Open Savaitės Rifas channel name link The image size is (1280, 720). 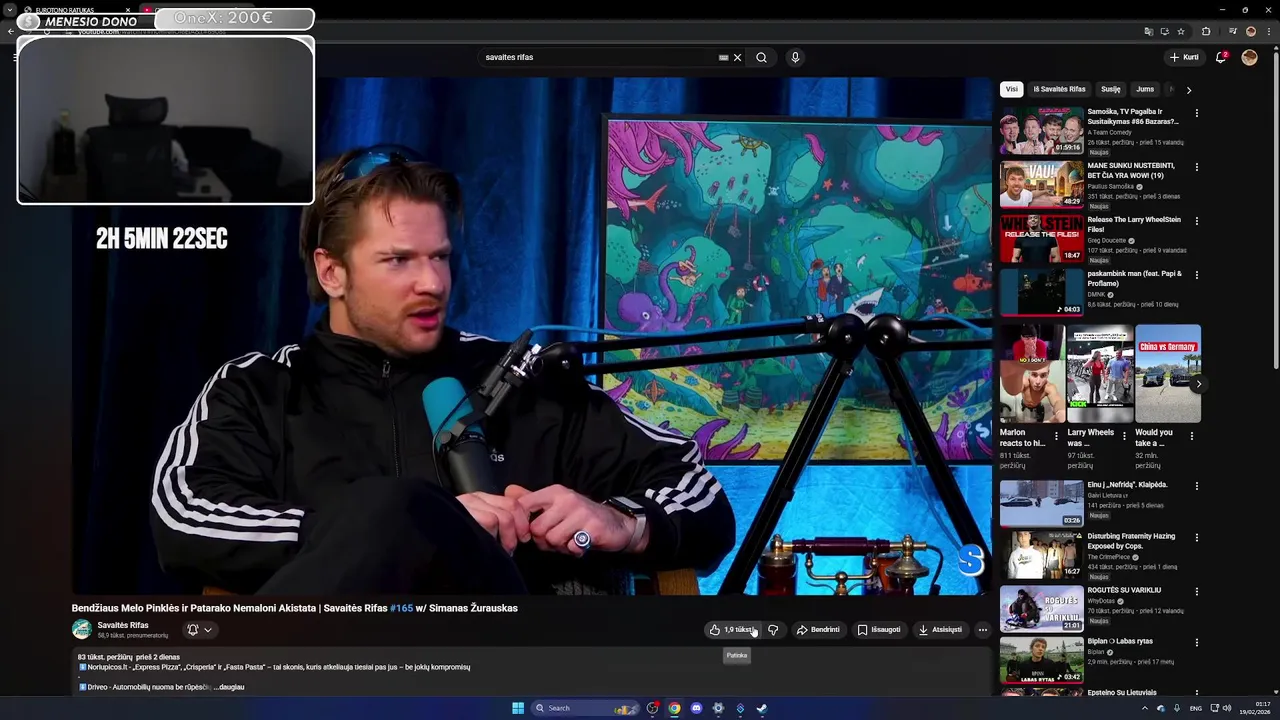pyautogui.click(x=123, y=625)
